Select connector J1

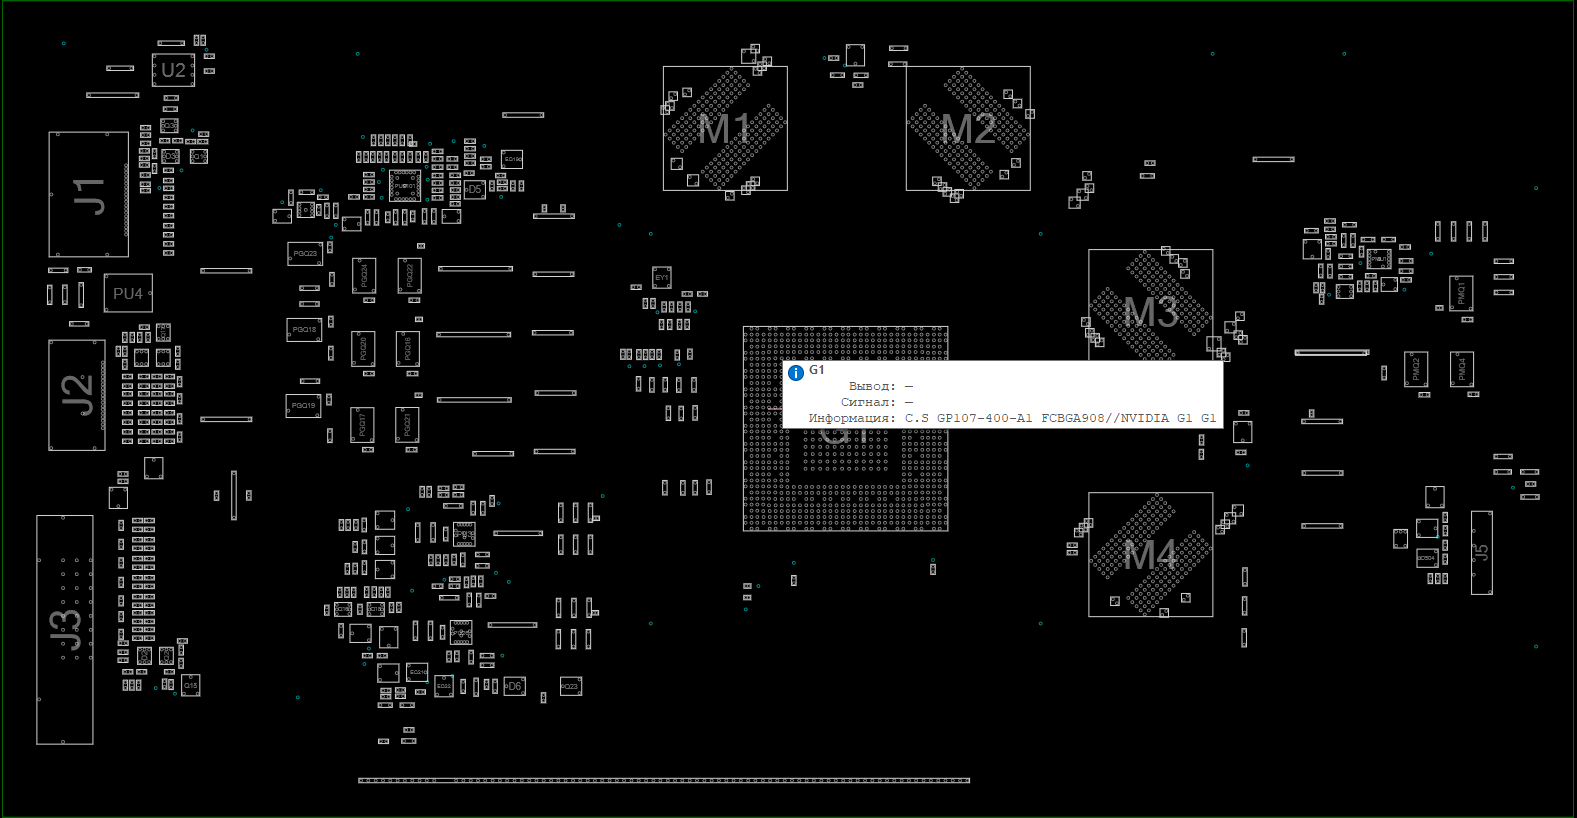coord(88,195)
